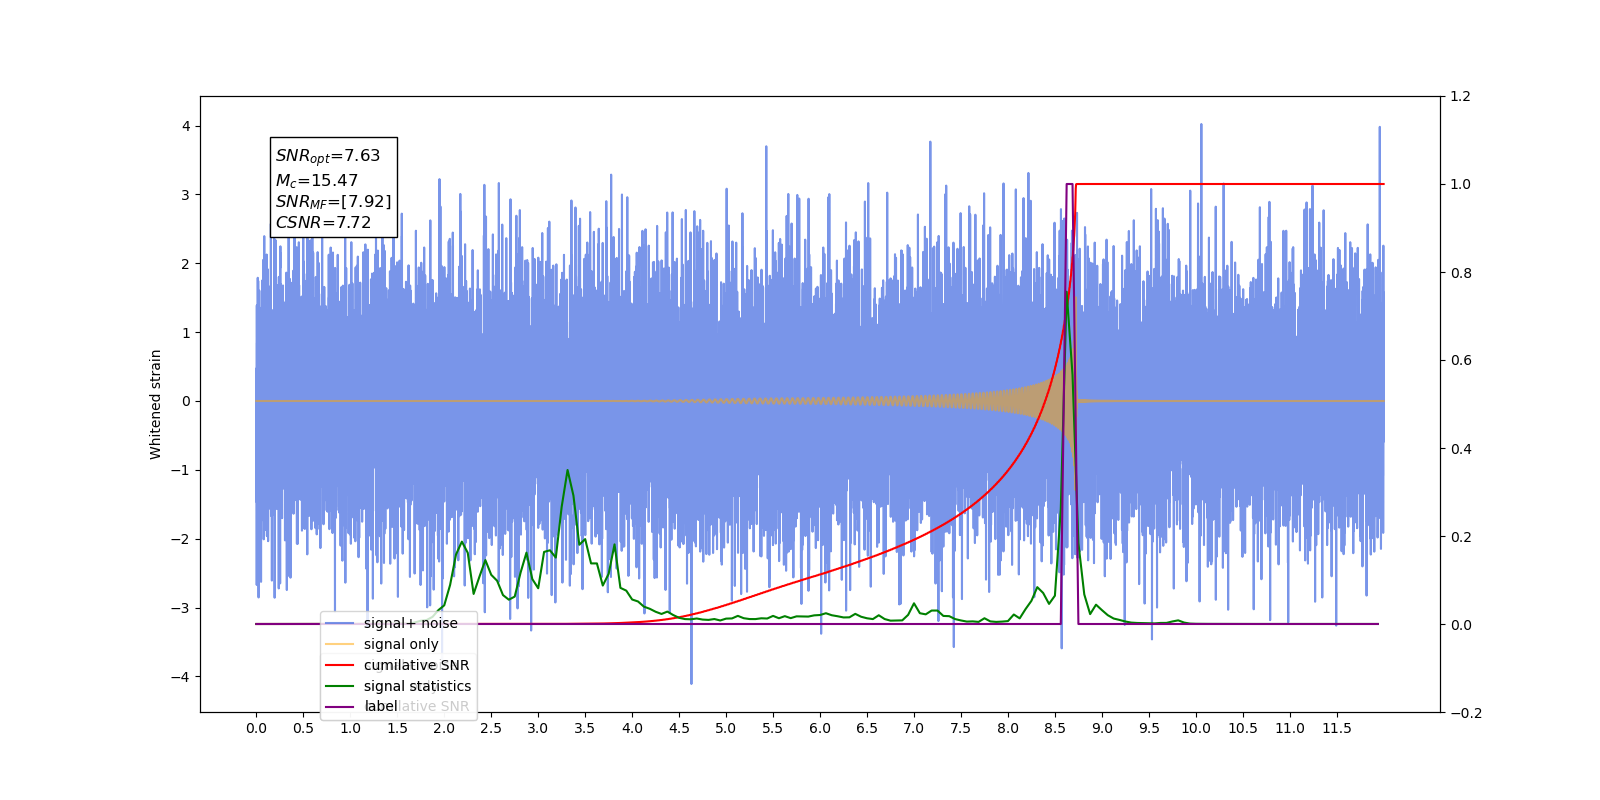This screenshot has width=1600, height=800.
Task: Click the left y-axis tick label 0
Action: pyautogui.click(x=186, y=401)
